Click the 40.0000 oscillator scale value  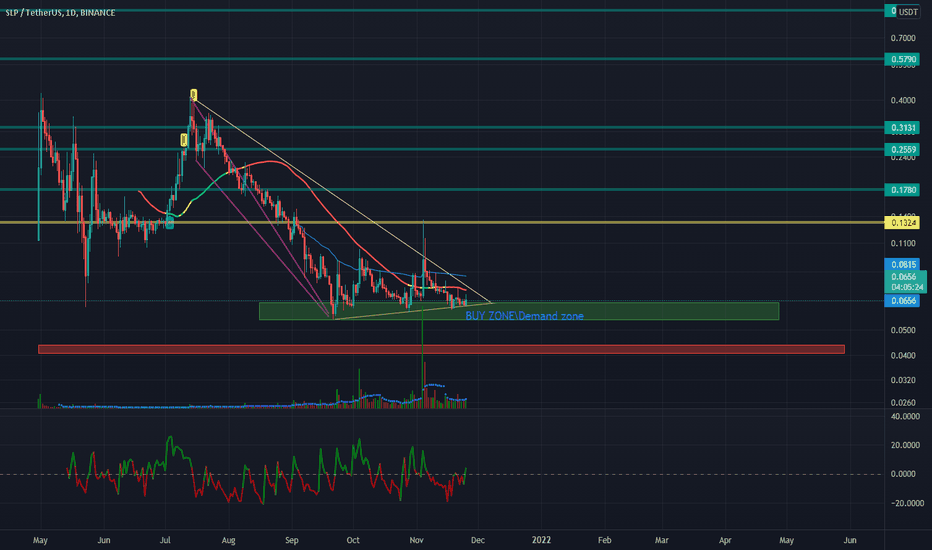(x=905, y=416)
